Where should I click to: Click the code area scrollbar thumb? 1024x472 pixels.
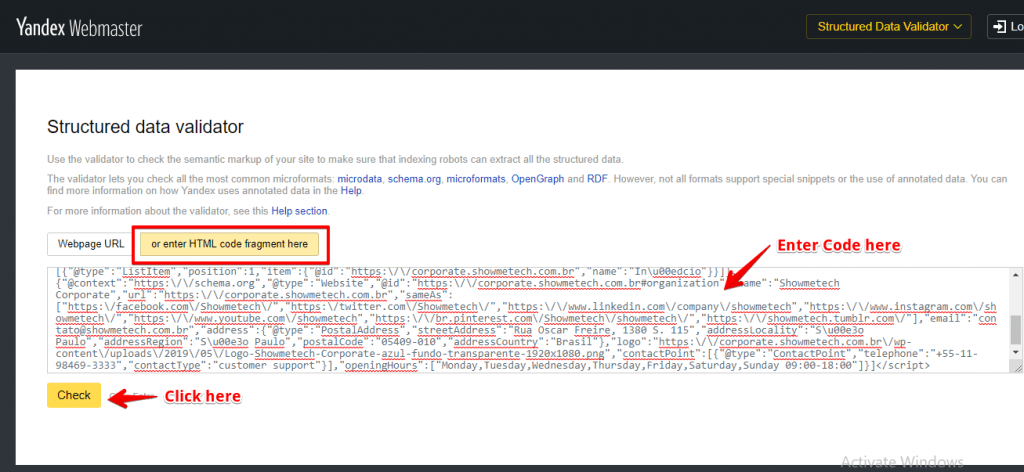click(x=1014, y=329)
